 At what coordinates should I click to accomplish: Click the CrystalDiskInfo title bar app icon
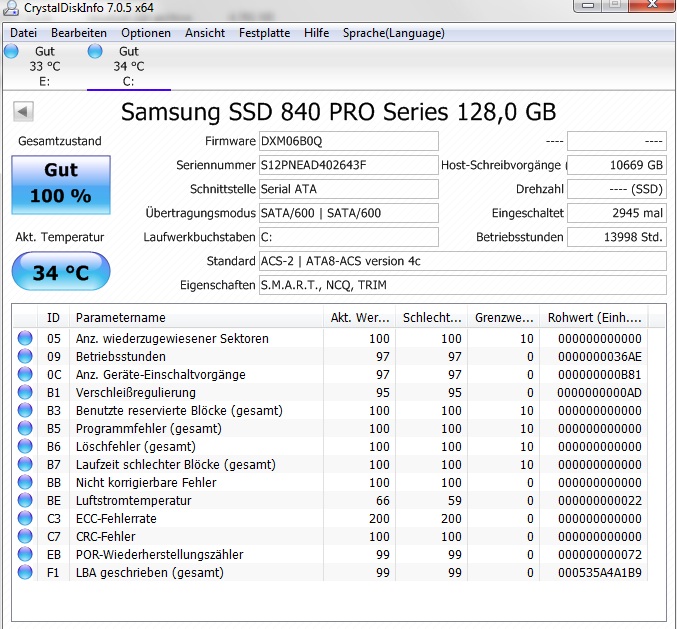pyautogui.click(x=11, y=7)
